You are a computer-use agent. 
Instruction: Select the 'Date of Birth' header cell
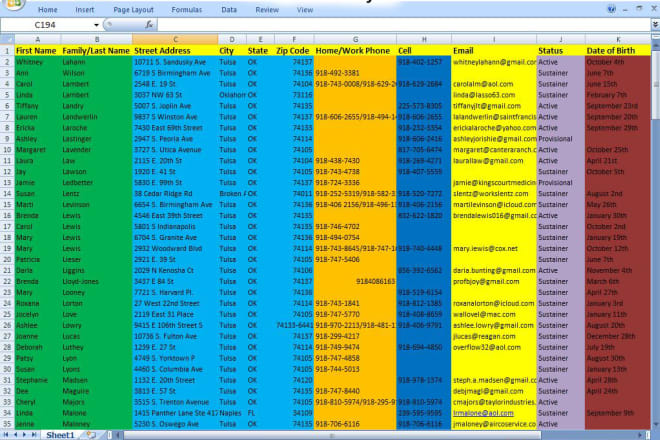point(618,51)
